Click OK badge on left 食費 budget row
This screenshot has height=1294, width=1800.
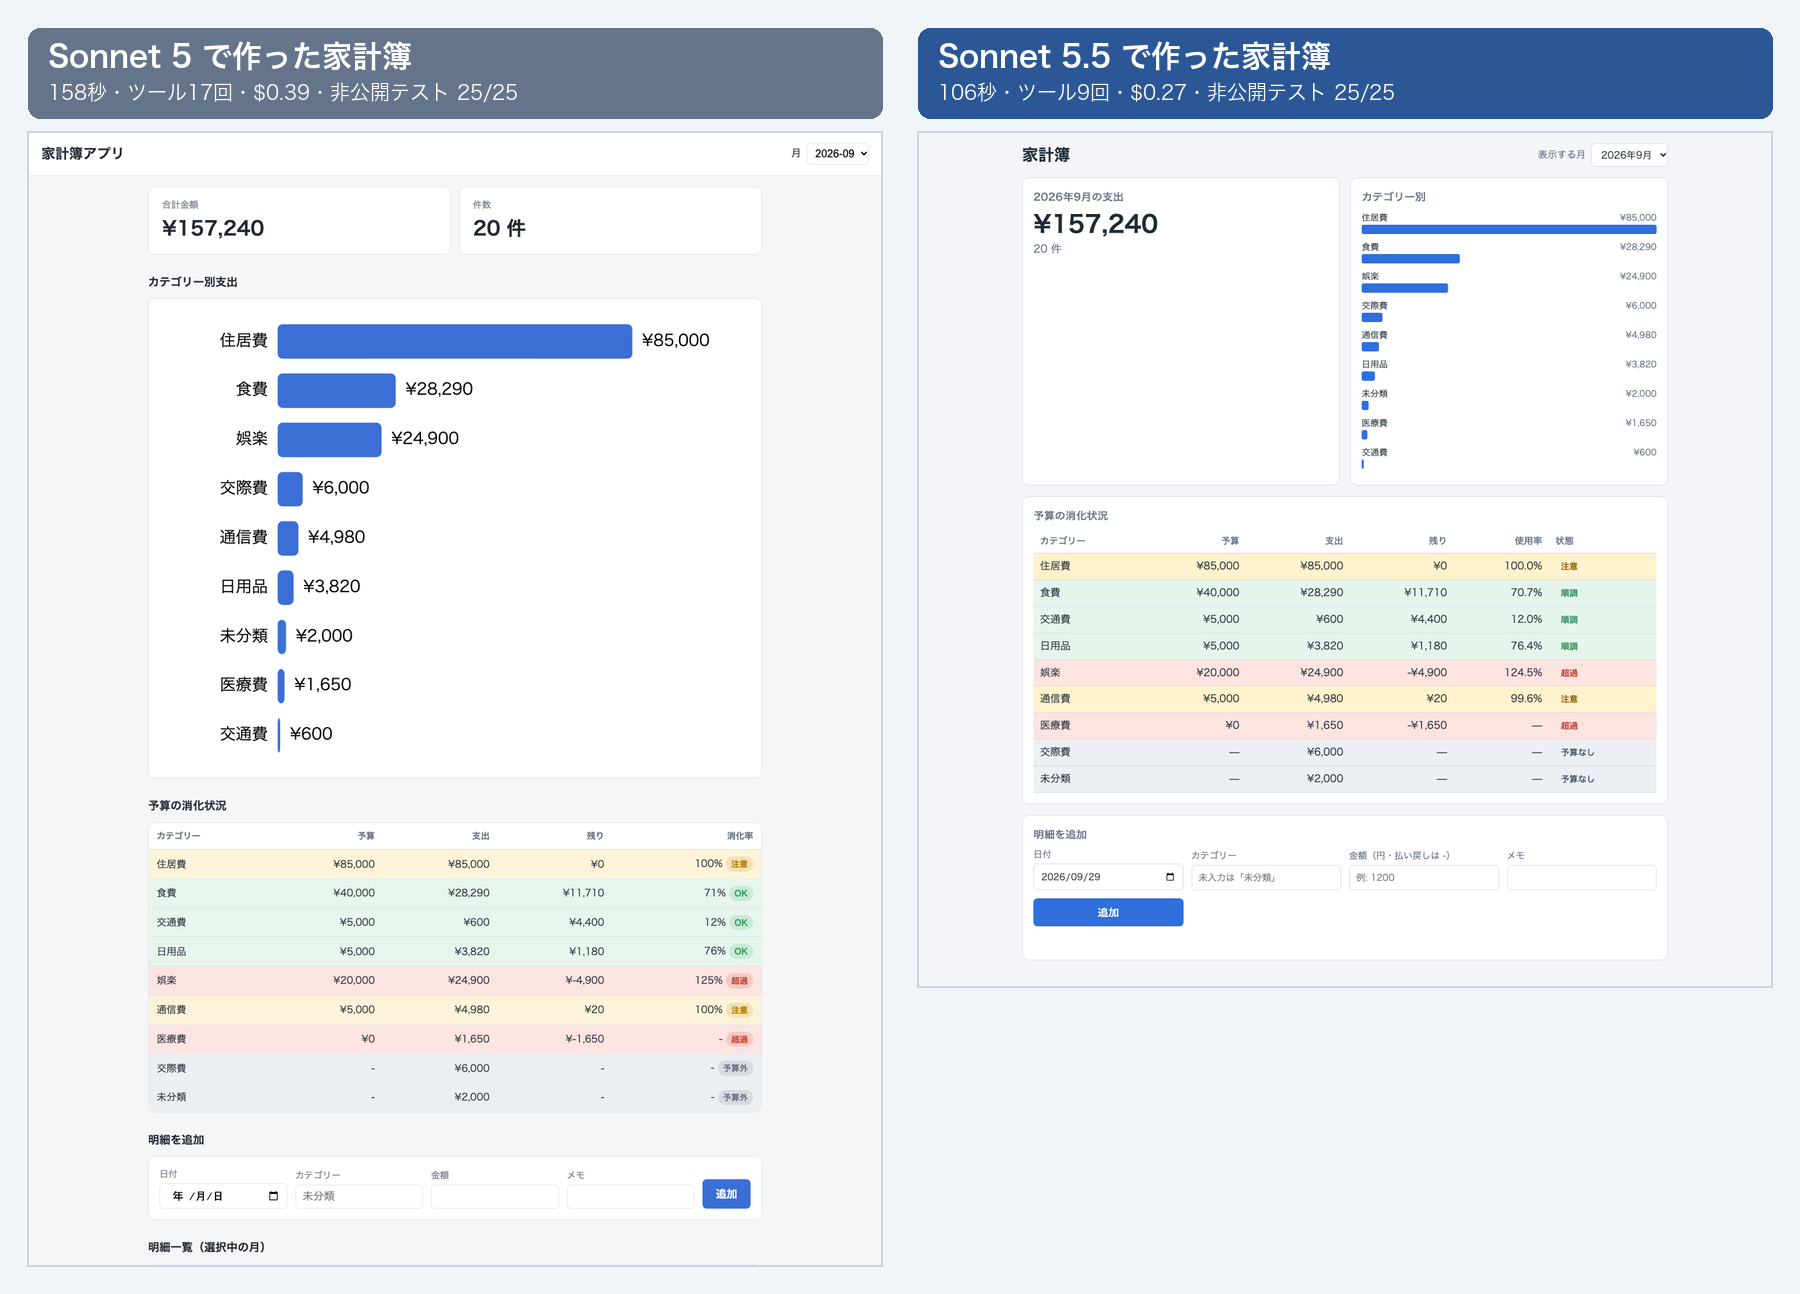tap(741, 893)
